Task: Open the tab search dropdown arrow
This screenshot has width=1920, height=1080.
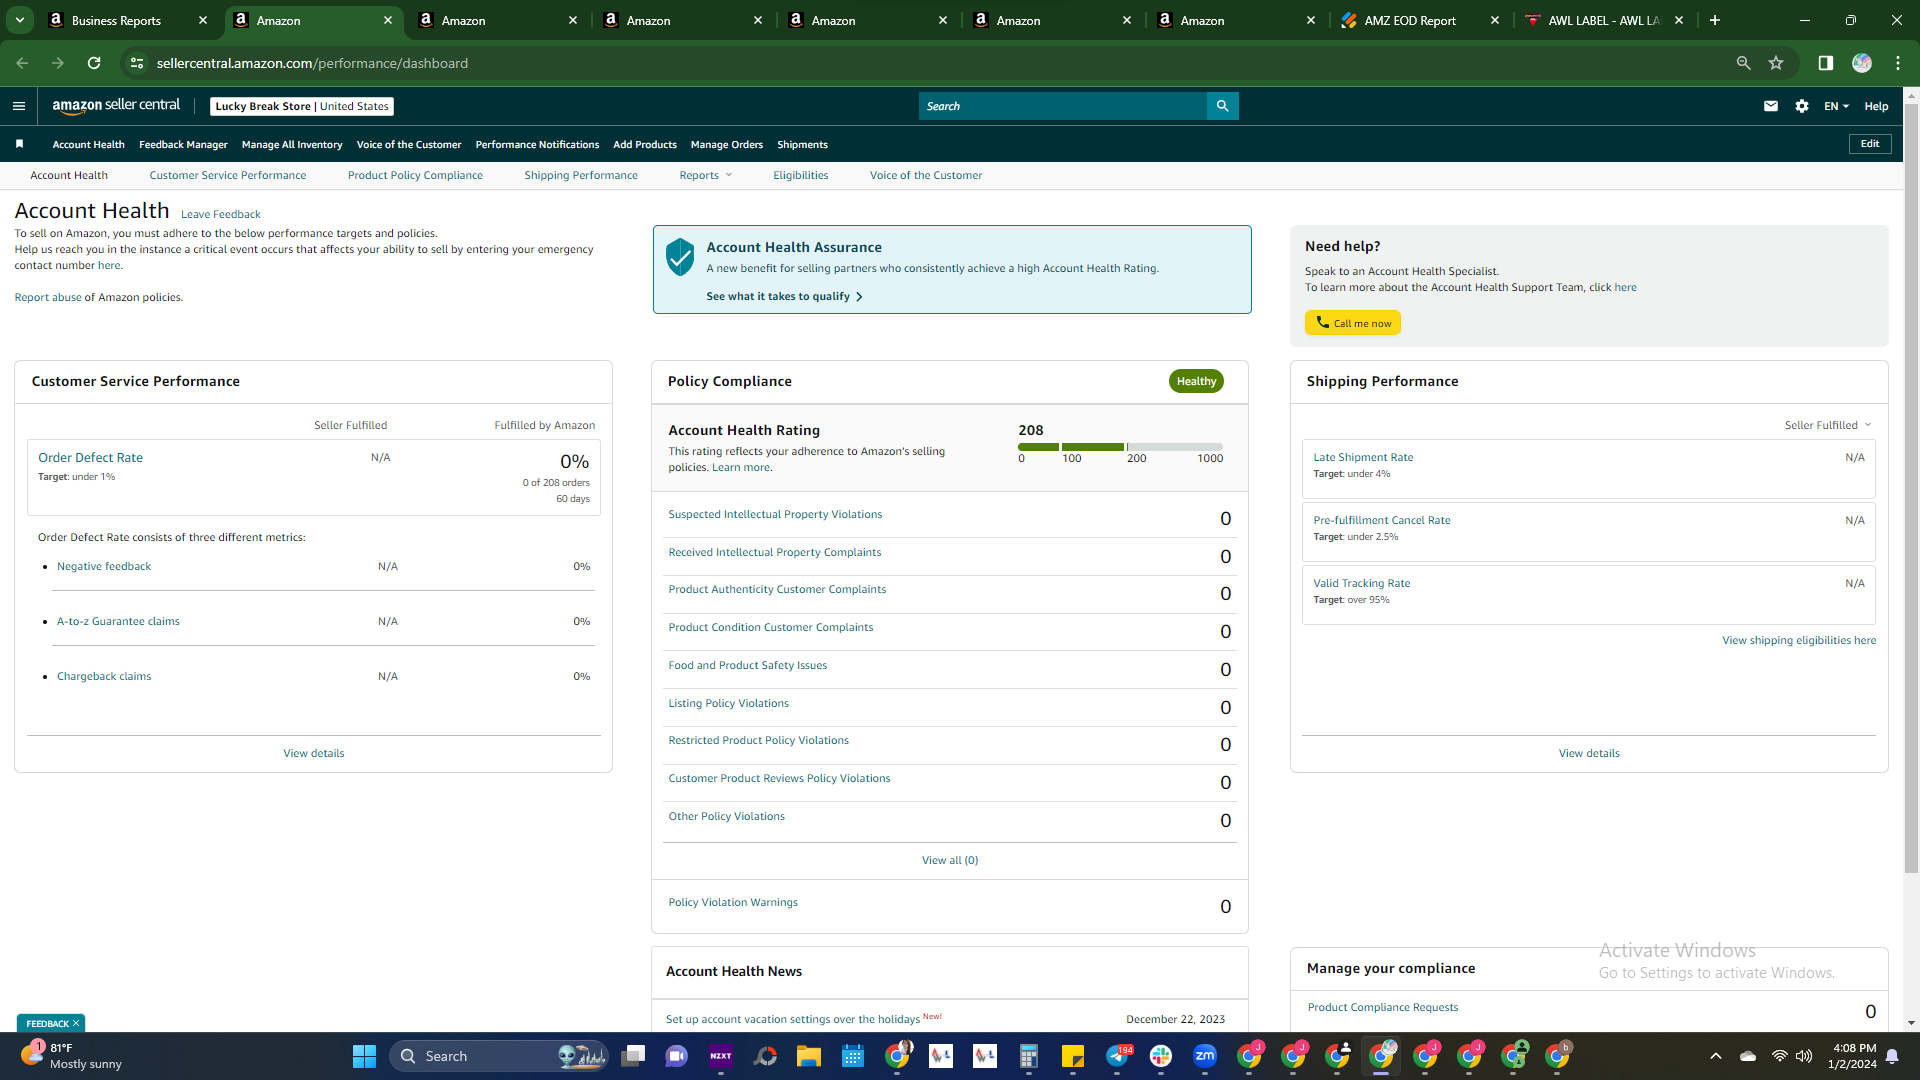Action: 19,20
